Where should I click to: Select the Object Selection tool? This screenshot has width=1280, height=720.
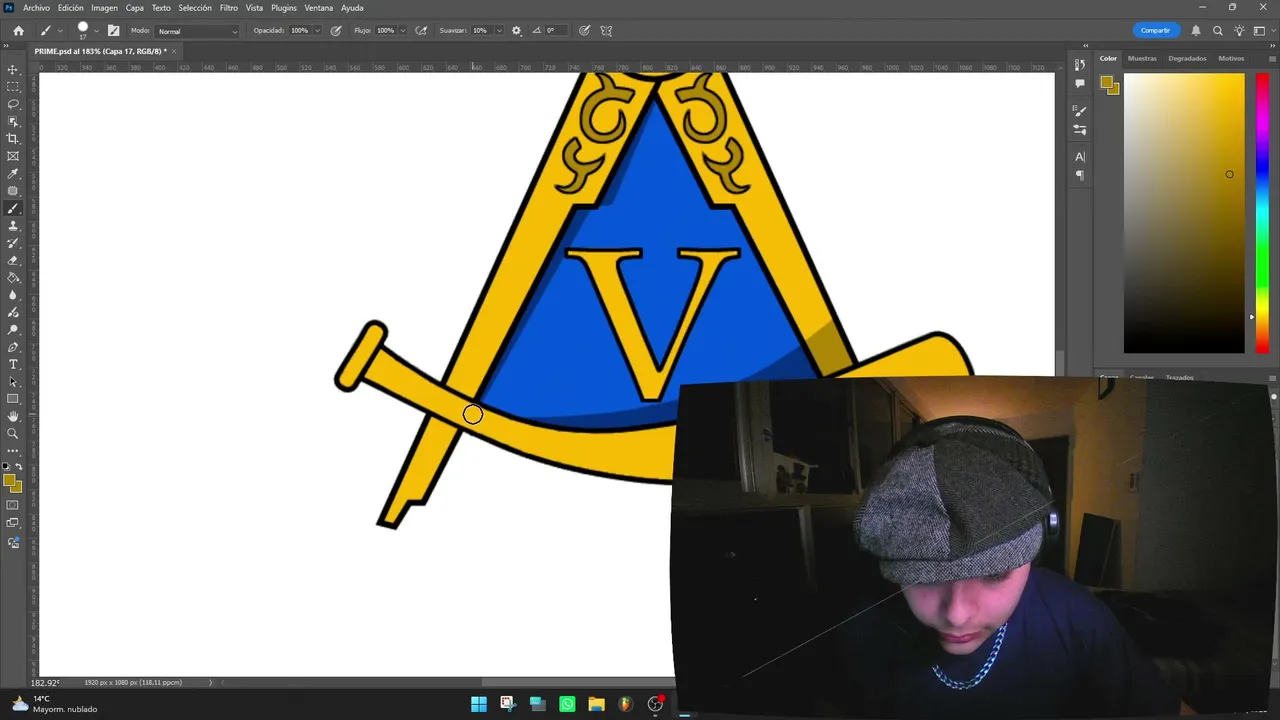13,121
